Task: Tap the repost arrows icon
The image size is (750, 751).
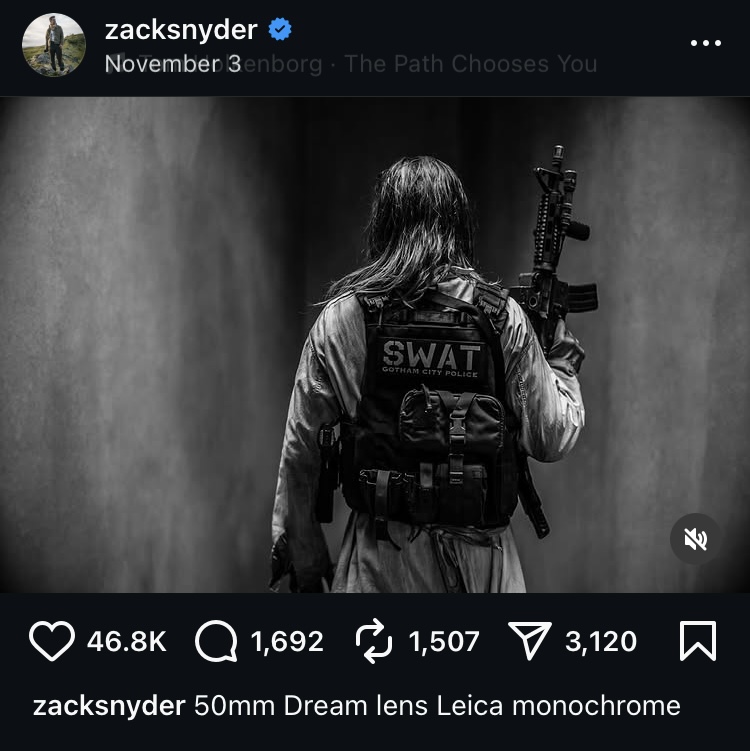Action: click(374, 641)
